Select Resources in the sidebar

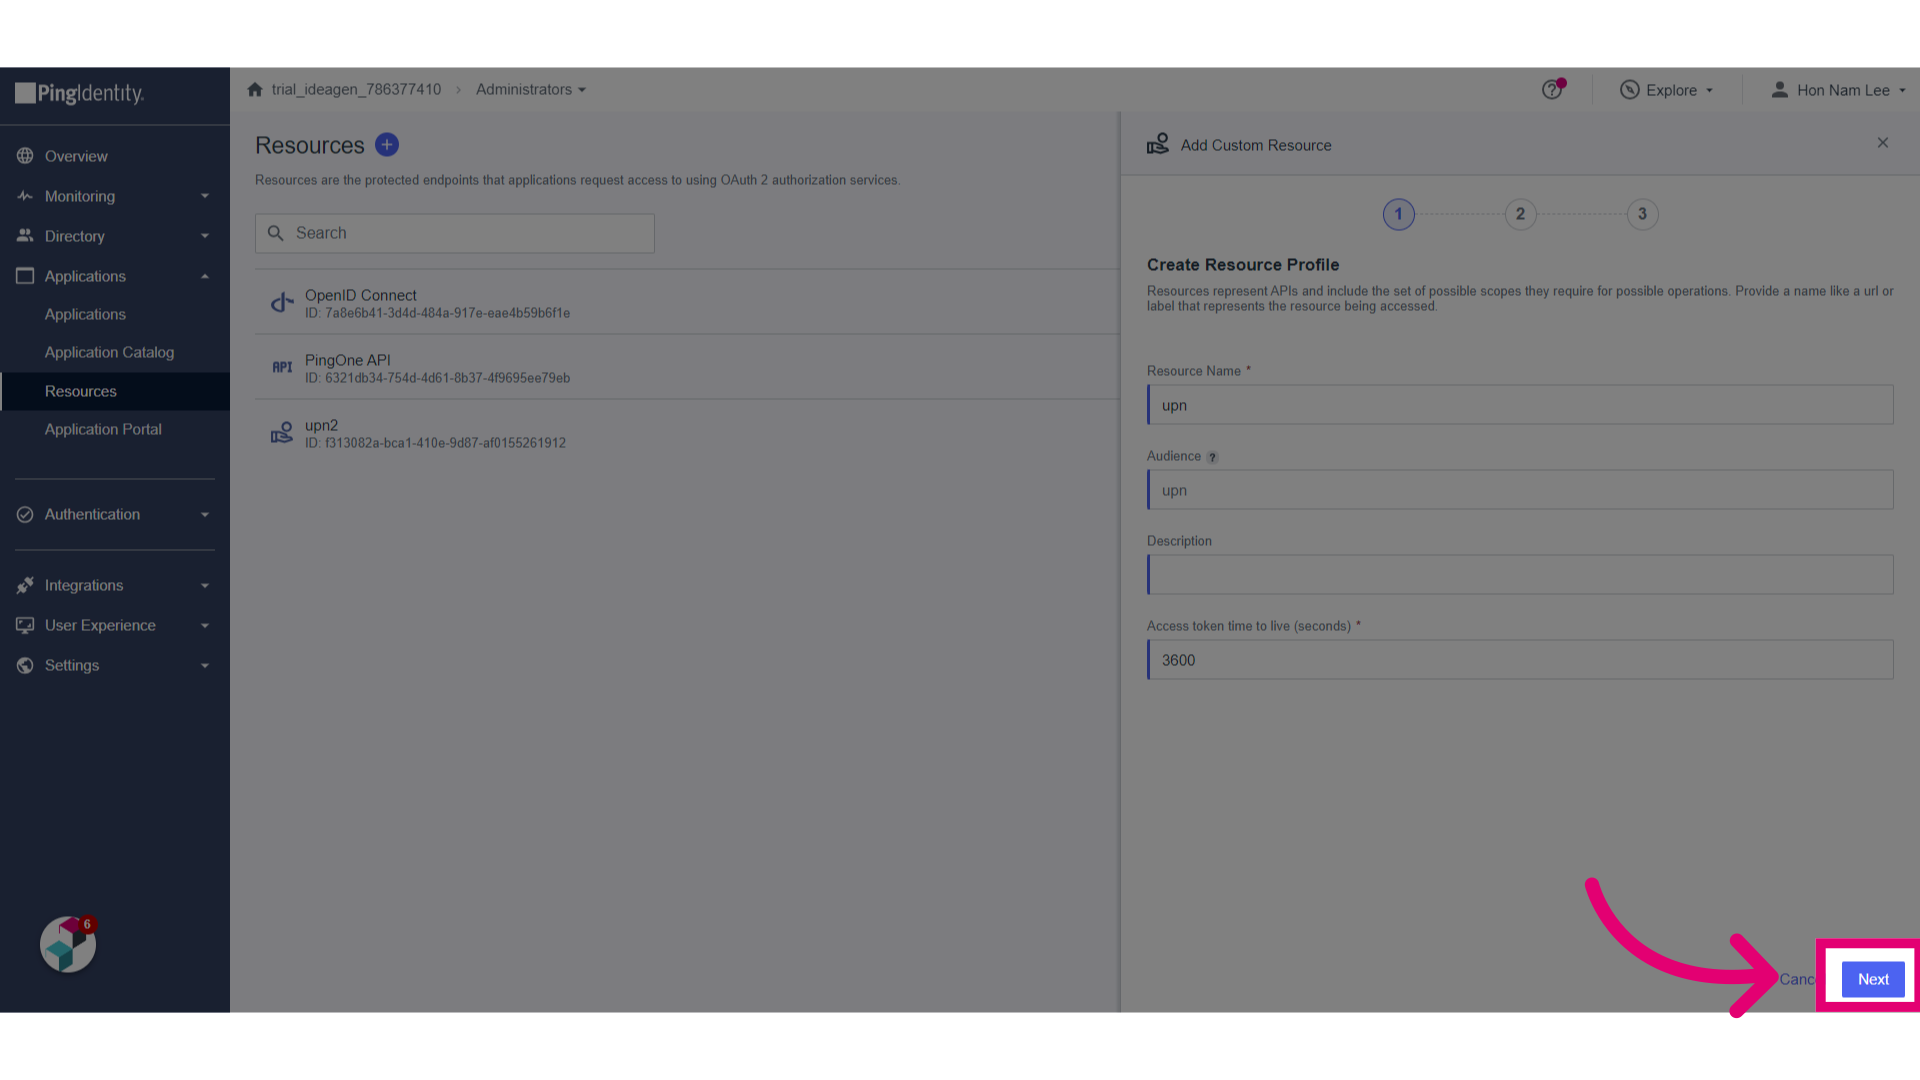(x=115, y=391)
